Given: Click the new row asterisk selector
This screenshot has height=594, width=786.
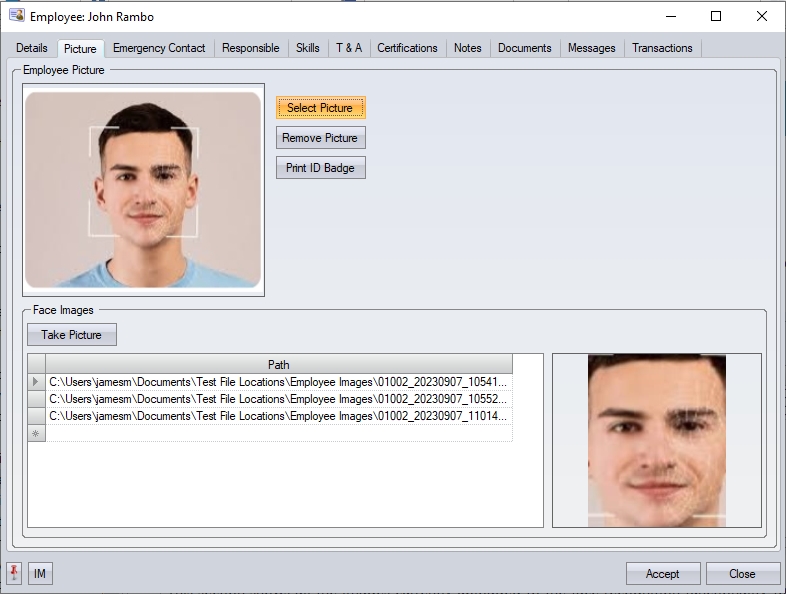Looking at the screenshot, I should pyautogui.click(x=37, y=432).
